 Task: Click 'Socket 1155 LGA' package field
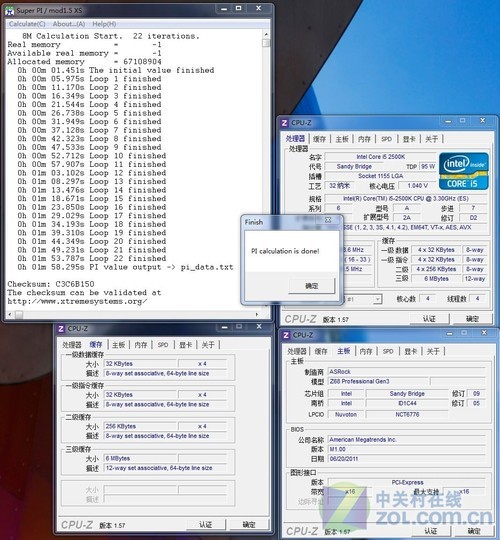(381, 176)
